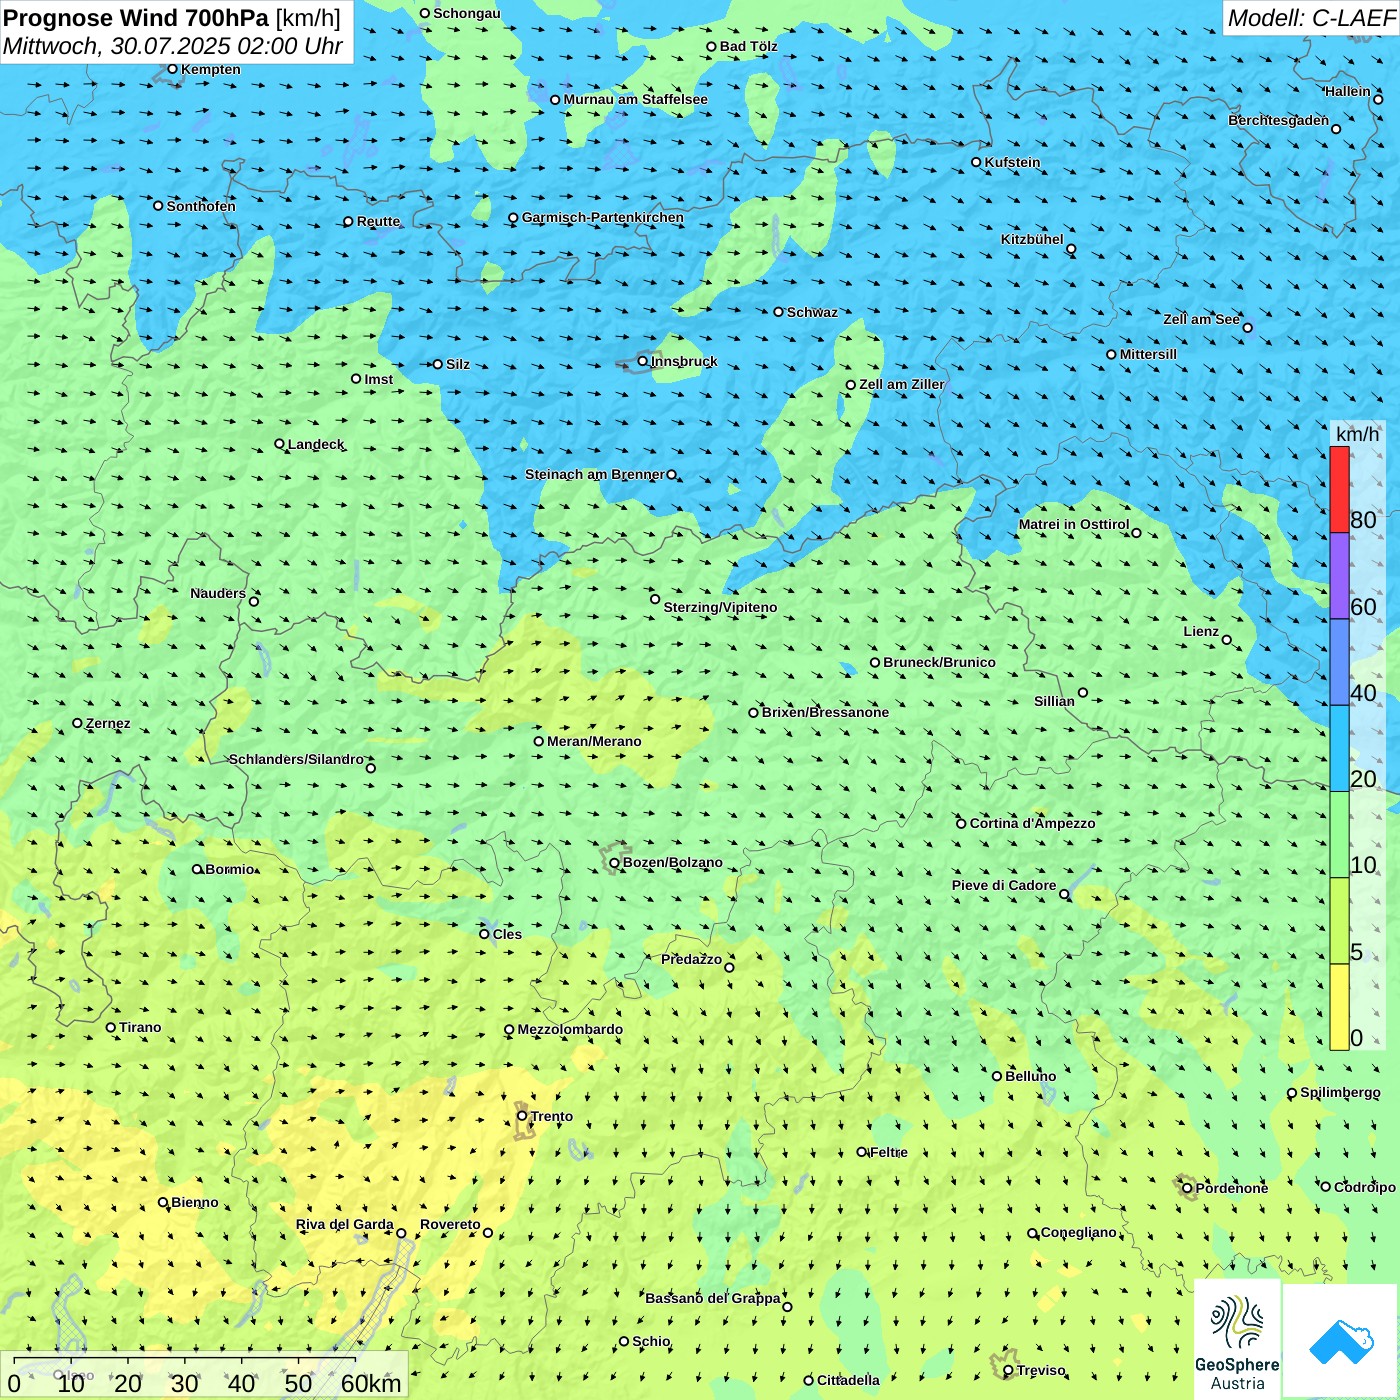Image resolution: width=1400 pixels, height=1400 pixels.
Task: Select the "Riva del Garda" label
Action: (345, 1224)
